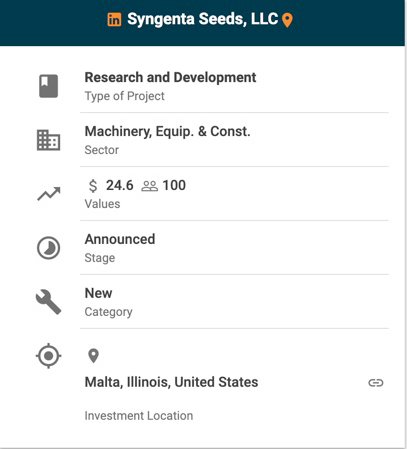
Task: Click the LinkedIn icon beside Syngenta Seeds
Action: pyautogui.click(x=114, y=20)
